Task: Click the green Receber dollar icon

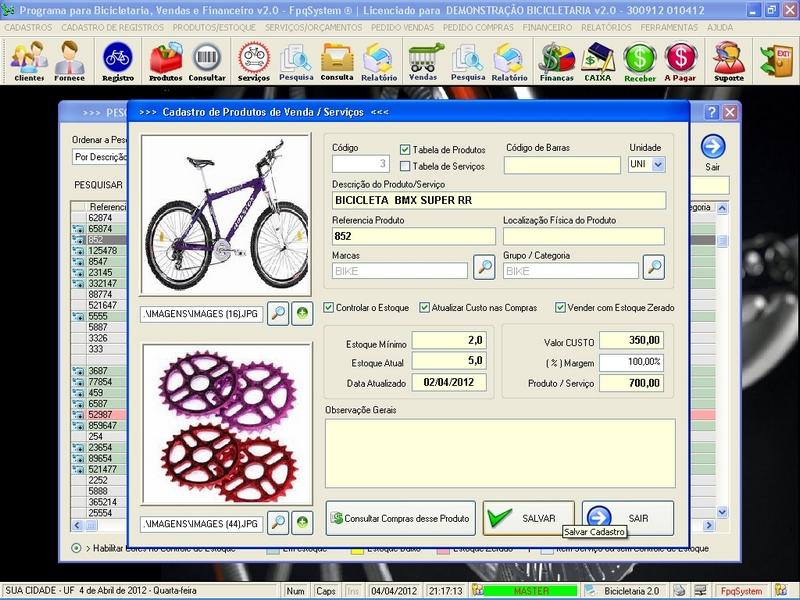Action: 640,61
